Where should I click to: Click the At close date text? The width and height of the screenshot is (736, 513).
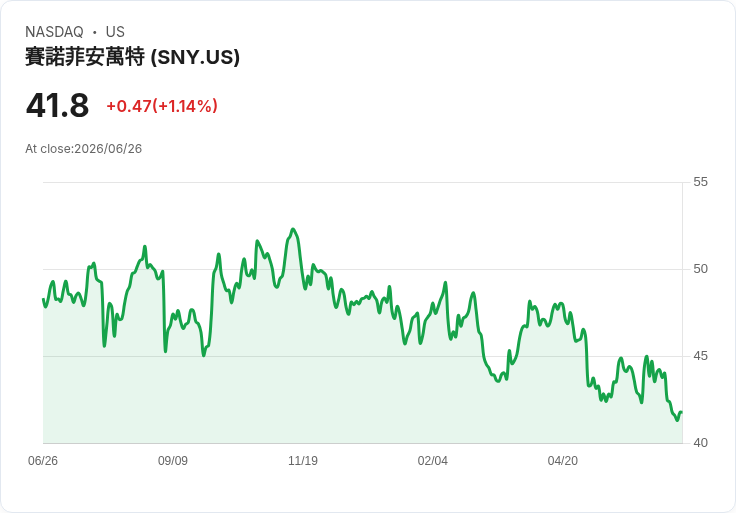click(x=84, y=149)
